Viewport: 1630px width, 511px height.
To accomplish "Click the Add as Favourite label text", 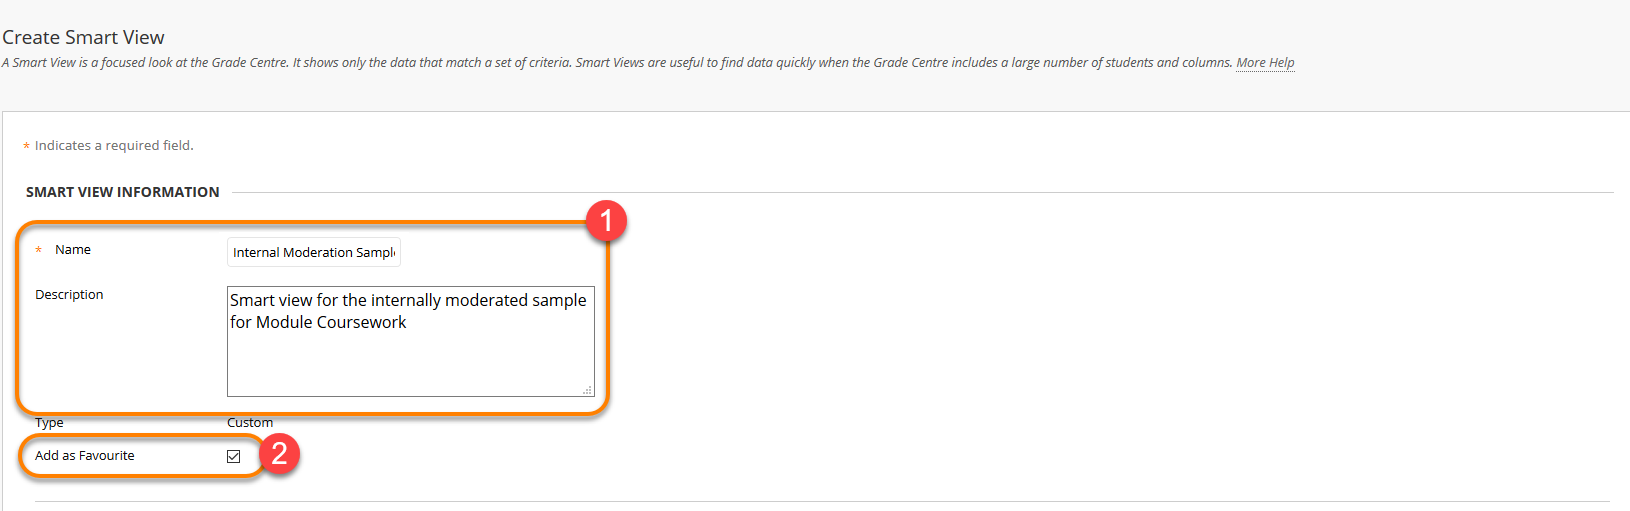I will click(85, 455).
